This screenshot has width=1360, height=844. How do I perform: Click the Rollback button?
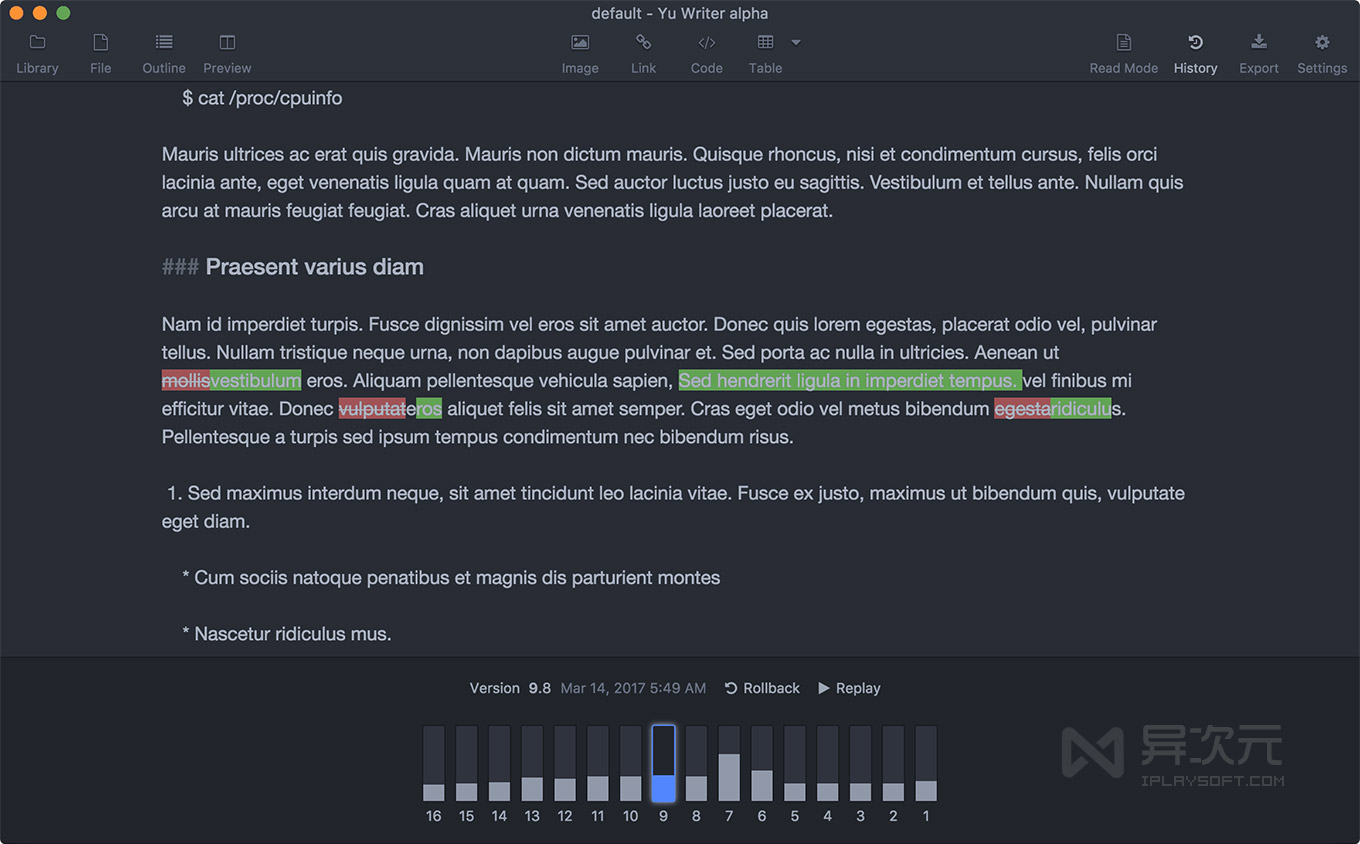pos(763,688)
